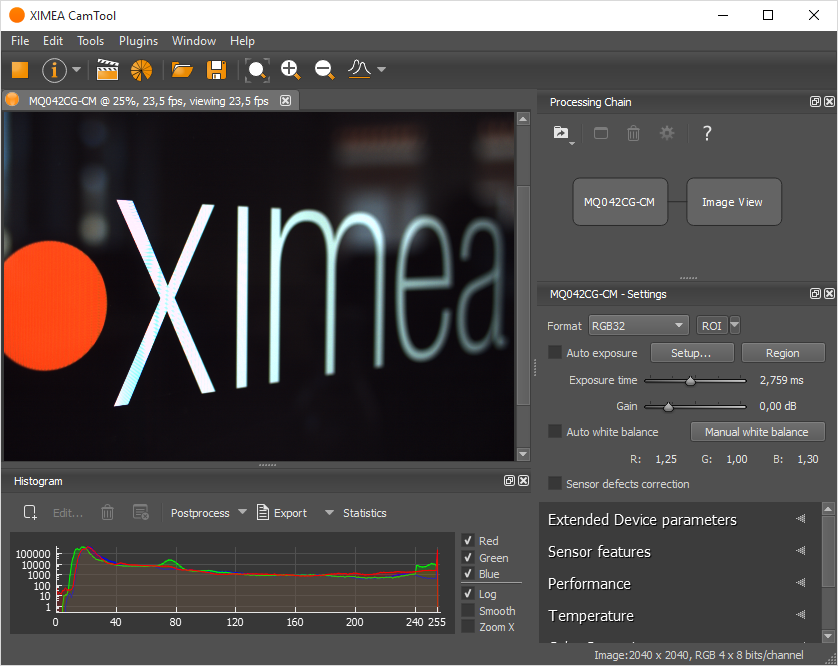Open the Edit menu
Image resolution: width=838 pixels, height=666 pixels.
coord(53,41)
